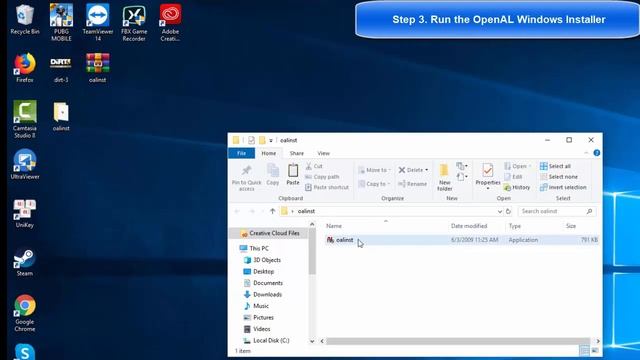Open the Explorer help icon
This screenshot has width=640, height=360.
(x=597, y=153)
